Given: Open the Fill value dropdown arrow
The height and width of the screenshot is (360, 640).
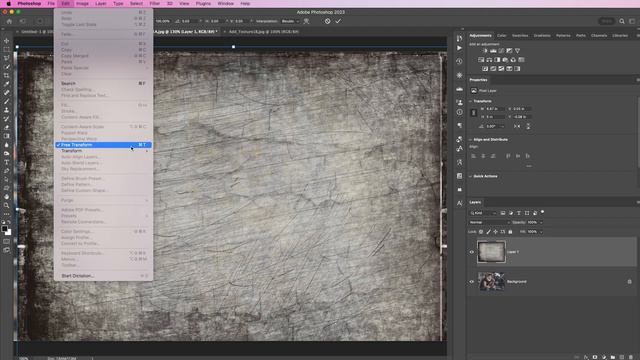Looking at the screenshot, I should click(541, 232).
